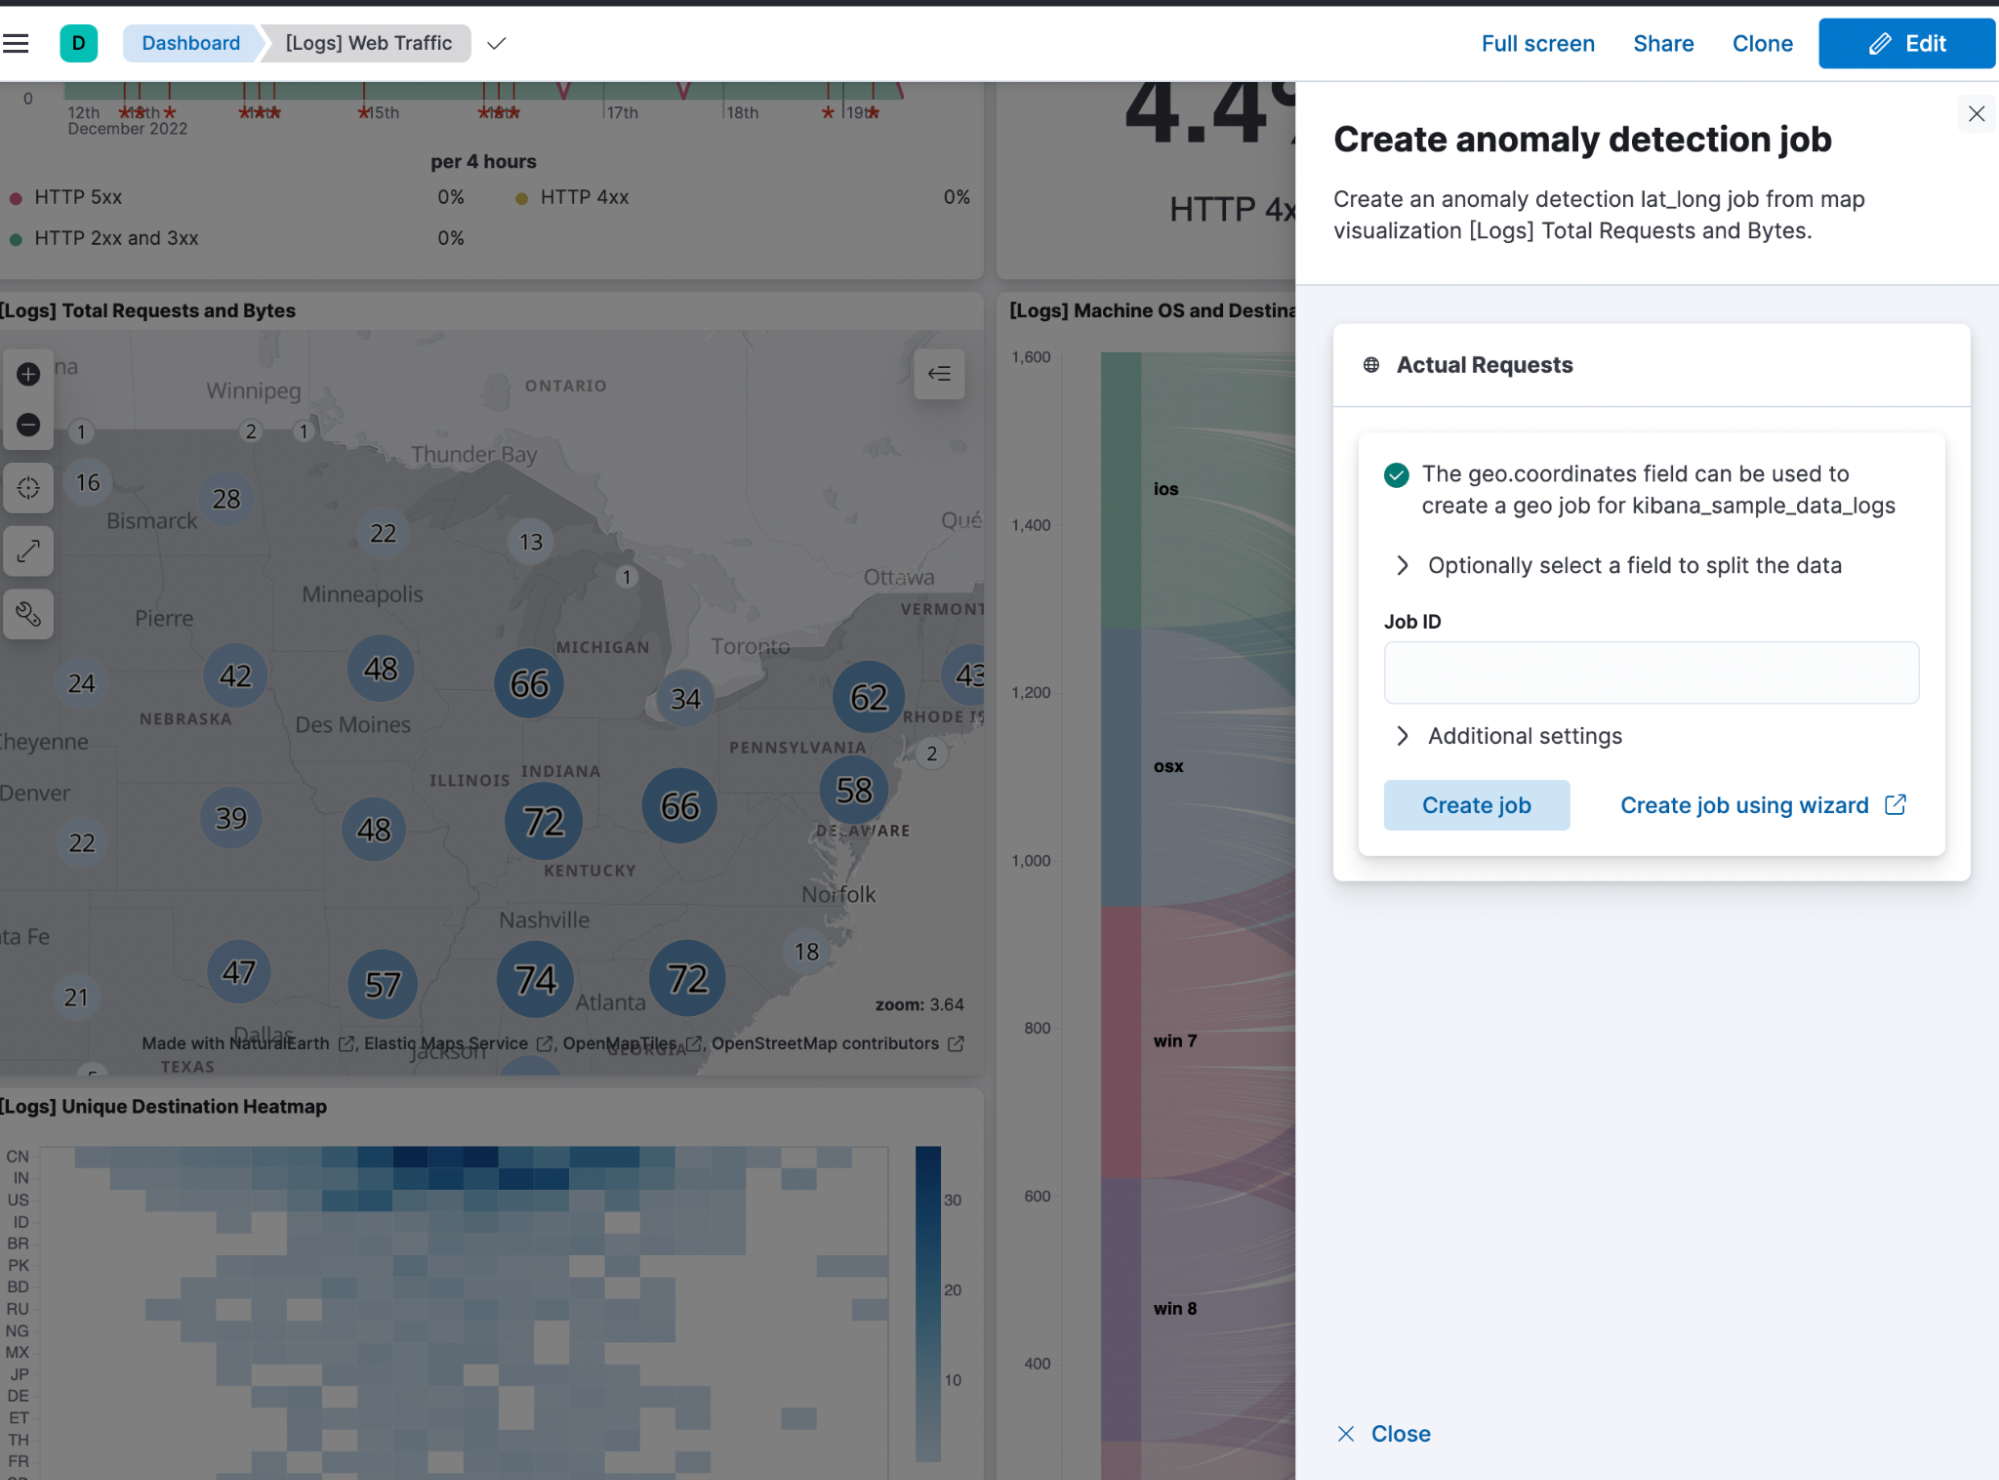Expand Optionally select a field to split
This screenshot has height=1480, width=1999.
click(x=1617, y=565)
